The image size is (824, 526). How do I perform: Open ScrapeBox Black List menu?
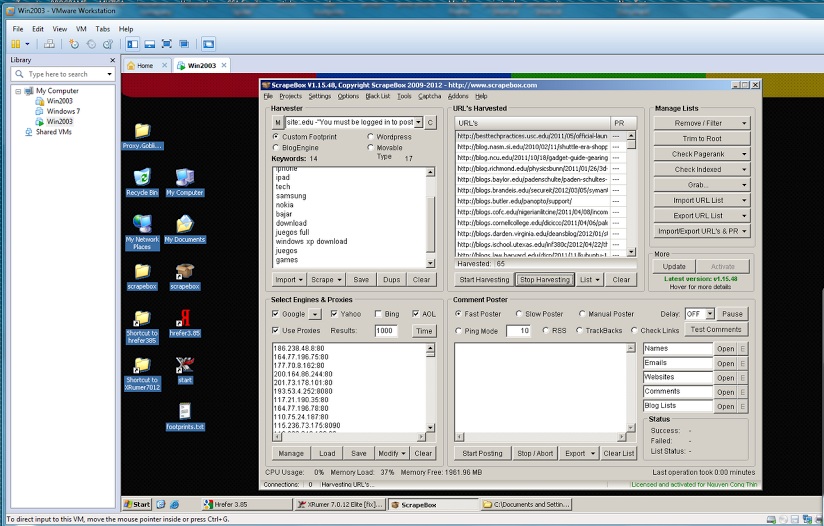378,96
